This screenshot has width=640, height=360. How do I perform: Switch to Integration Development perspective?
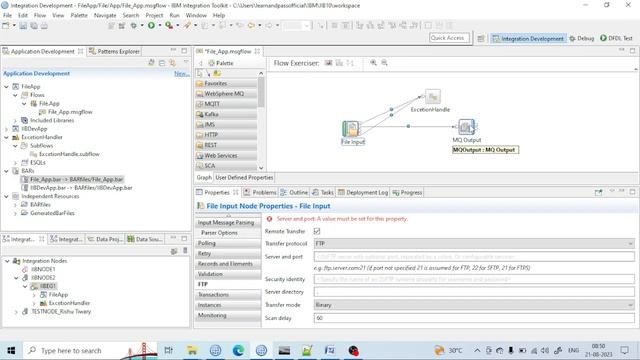(528, 38)
